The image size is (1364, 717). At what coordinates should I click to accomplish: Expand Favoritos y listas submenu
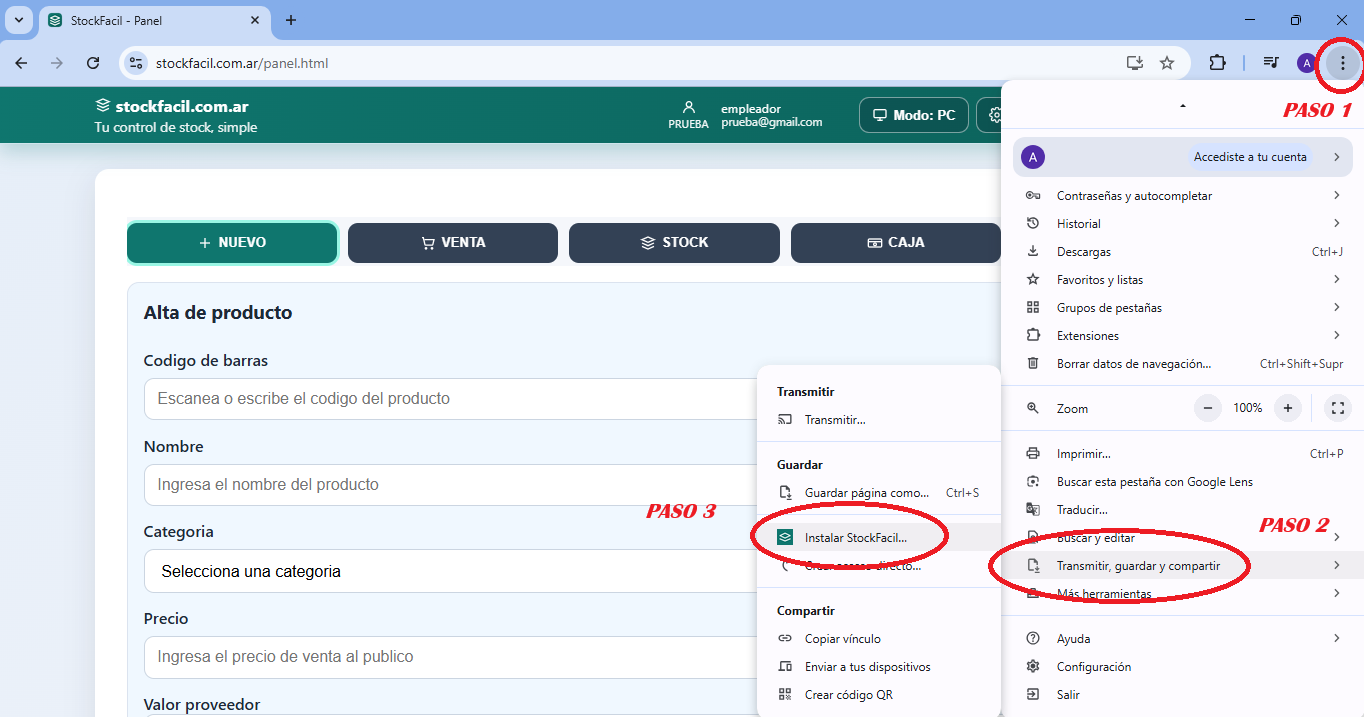[x=1183, y=280]
